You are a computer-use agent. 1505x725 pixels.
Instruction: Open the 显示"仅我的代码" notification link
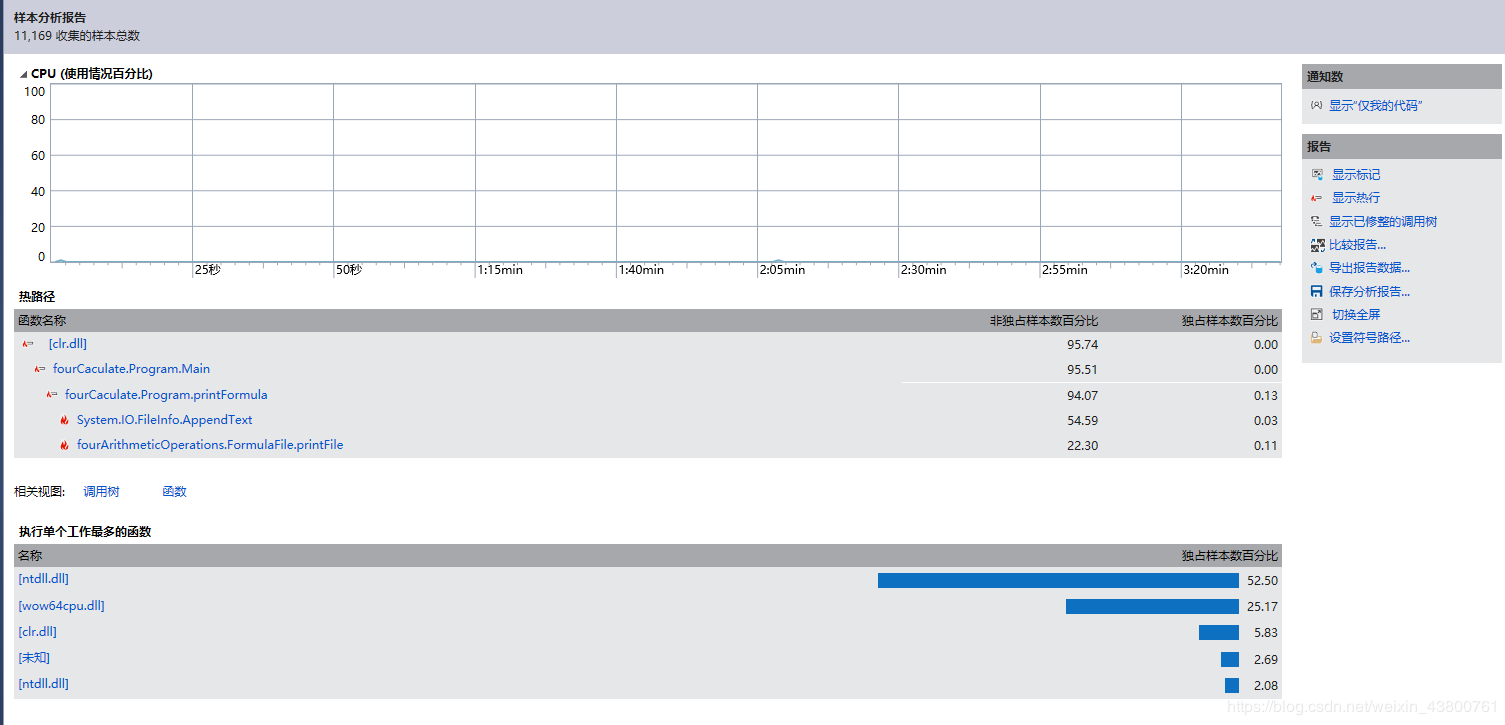(1375, 105)
